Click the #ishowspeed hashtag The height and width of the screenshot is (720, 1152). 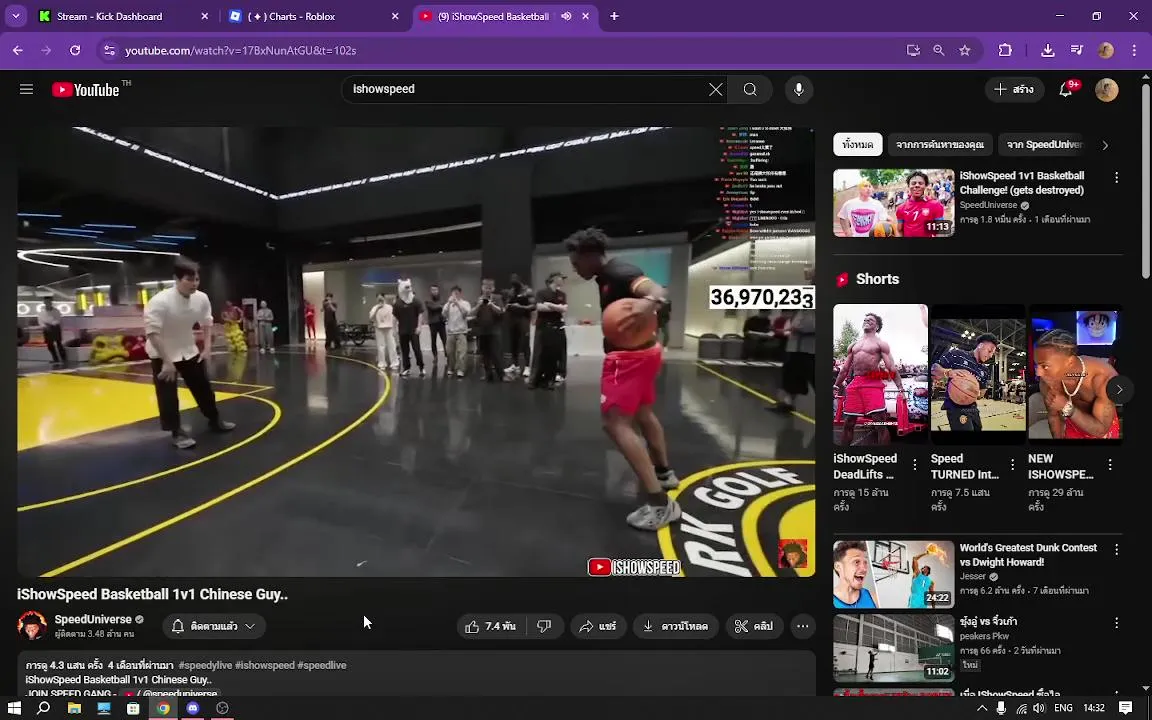pos(264,665)
